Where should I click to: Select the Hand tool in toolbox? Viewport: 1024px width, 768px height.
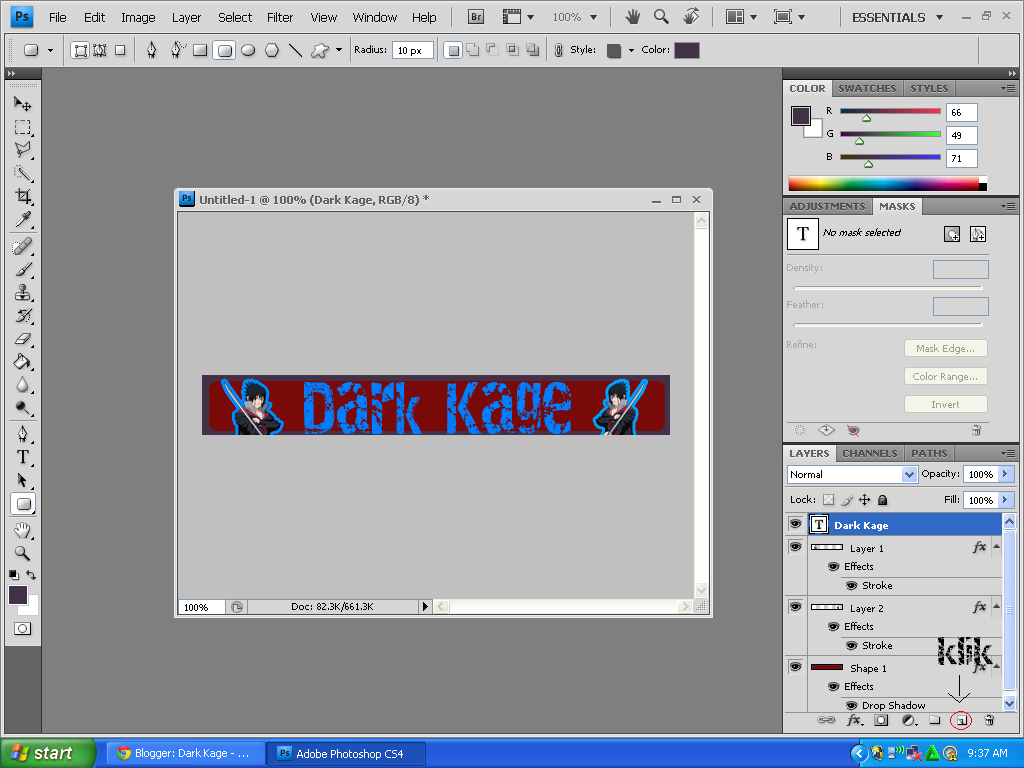pos(23,530)
